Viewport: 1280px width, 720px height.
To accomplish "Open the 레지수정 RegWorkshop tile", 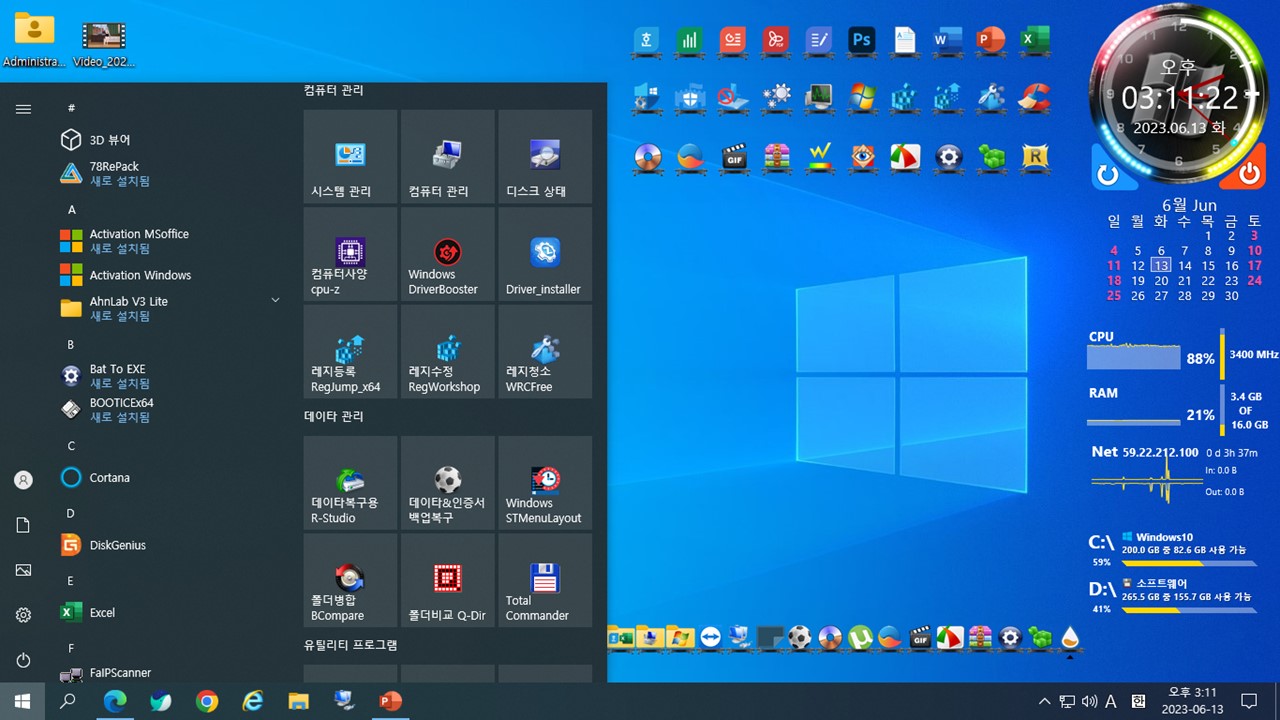I will [x=447, y=352].
